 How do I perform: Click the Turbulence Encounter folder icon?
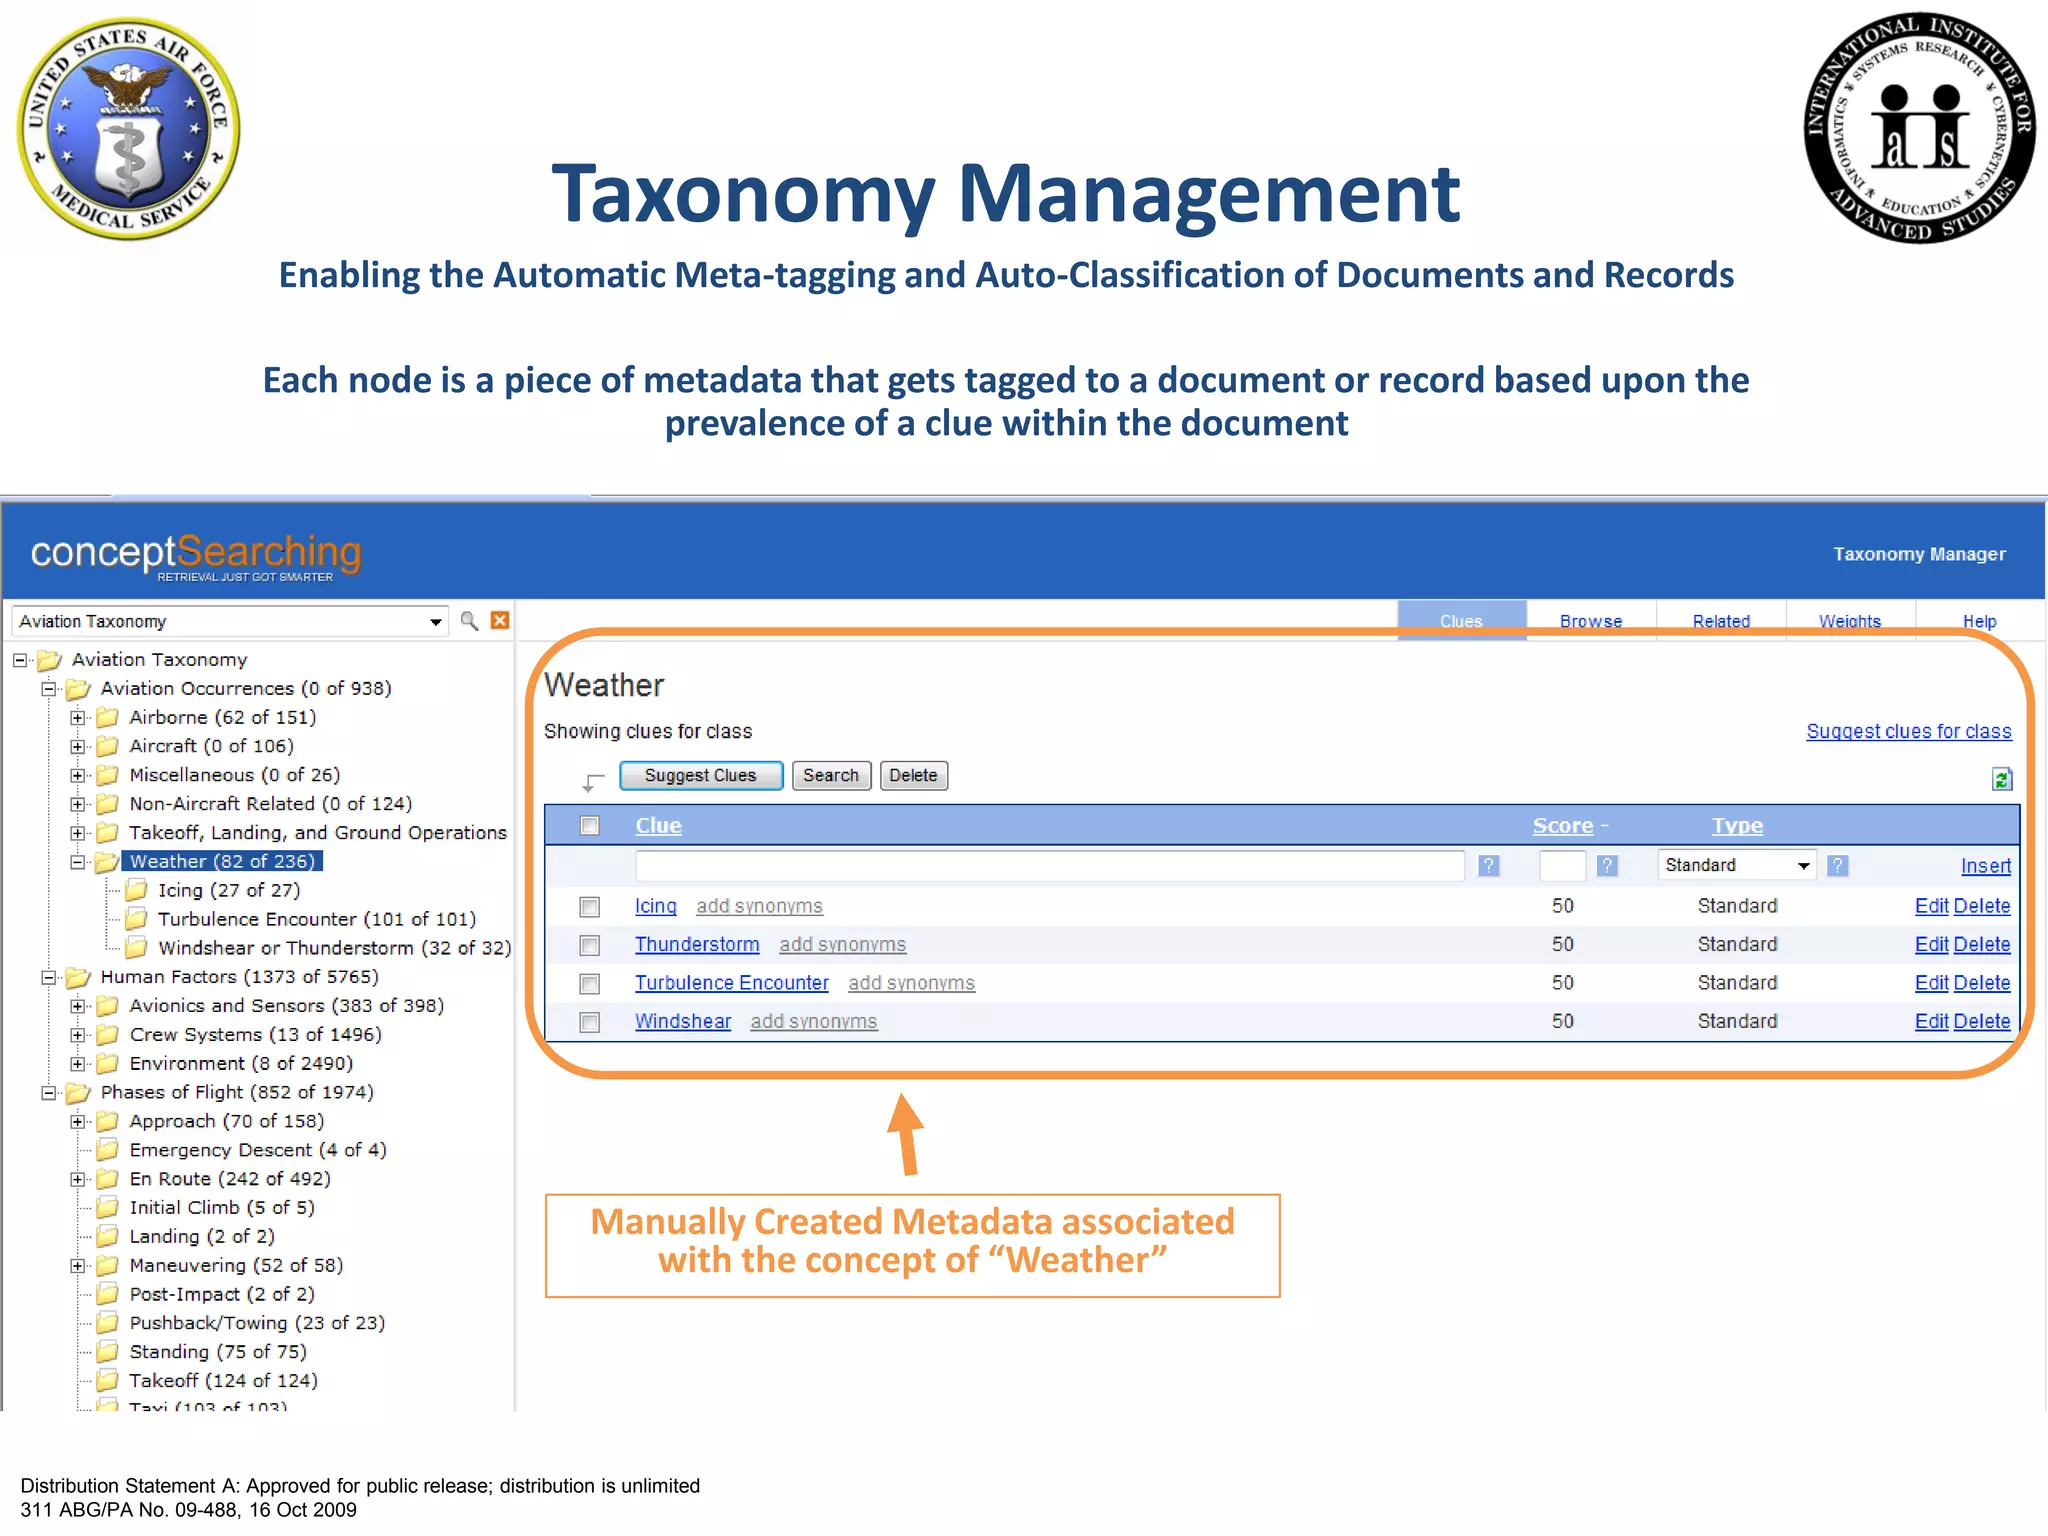coord(137,919)
